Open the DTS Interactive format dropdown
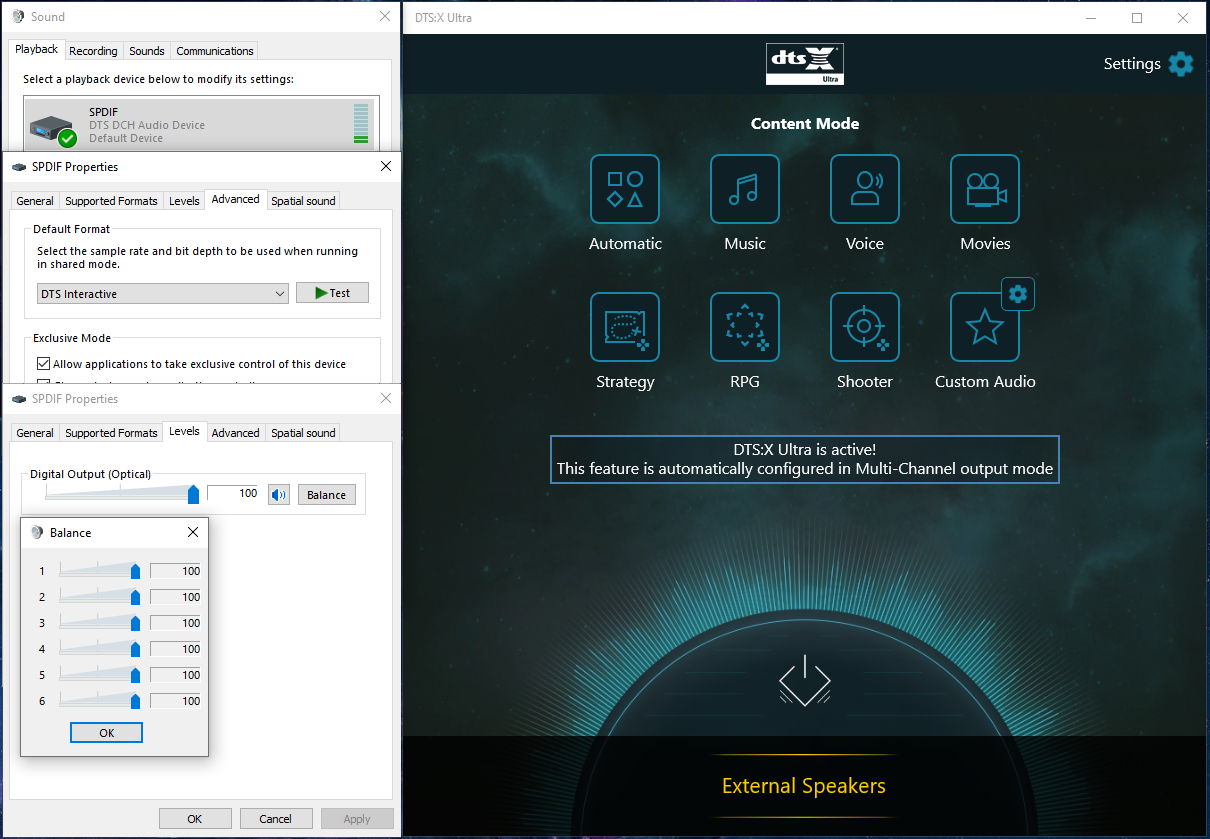The height and width of the screenshot is (839, 1210). [x=163, y=294]
